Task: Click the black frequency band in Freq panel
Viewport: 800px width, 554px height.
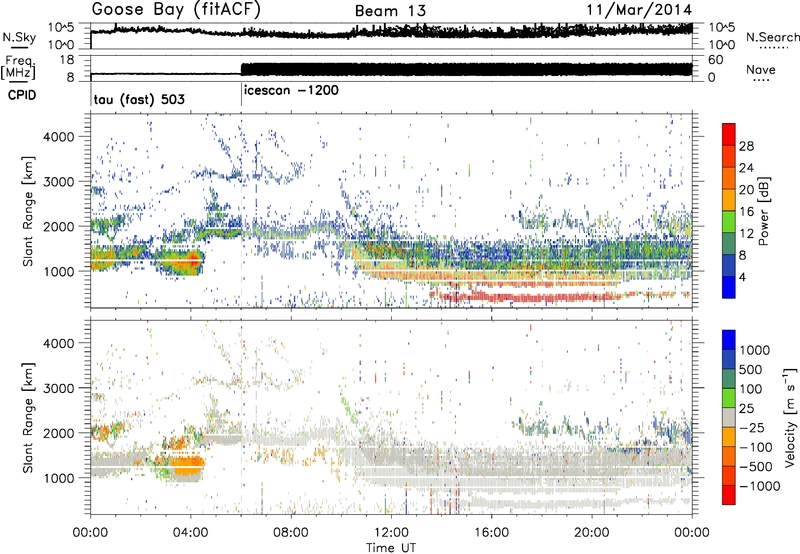Action: 466,69
